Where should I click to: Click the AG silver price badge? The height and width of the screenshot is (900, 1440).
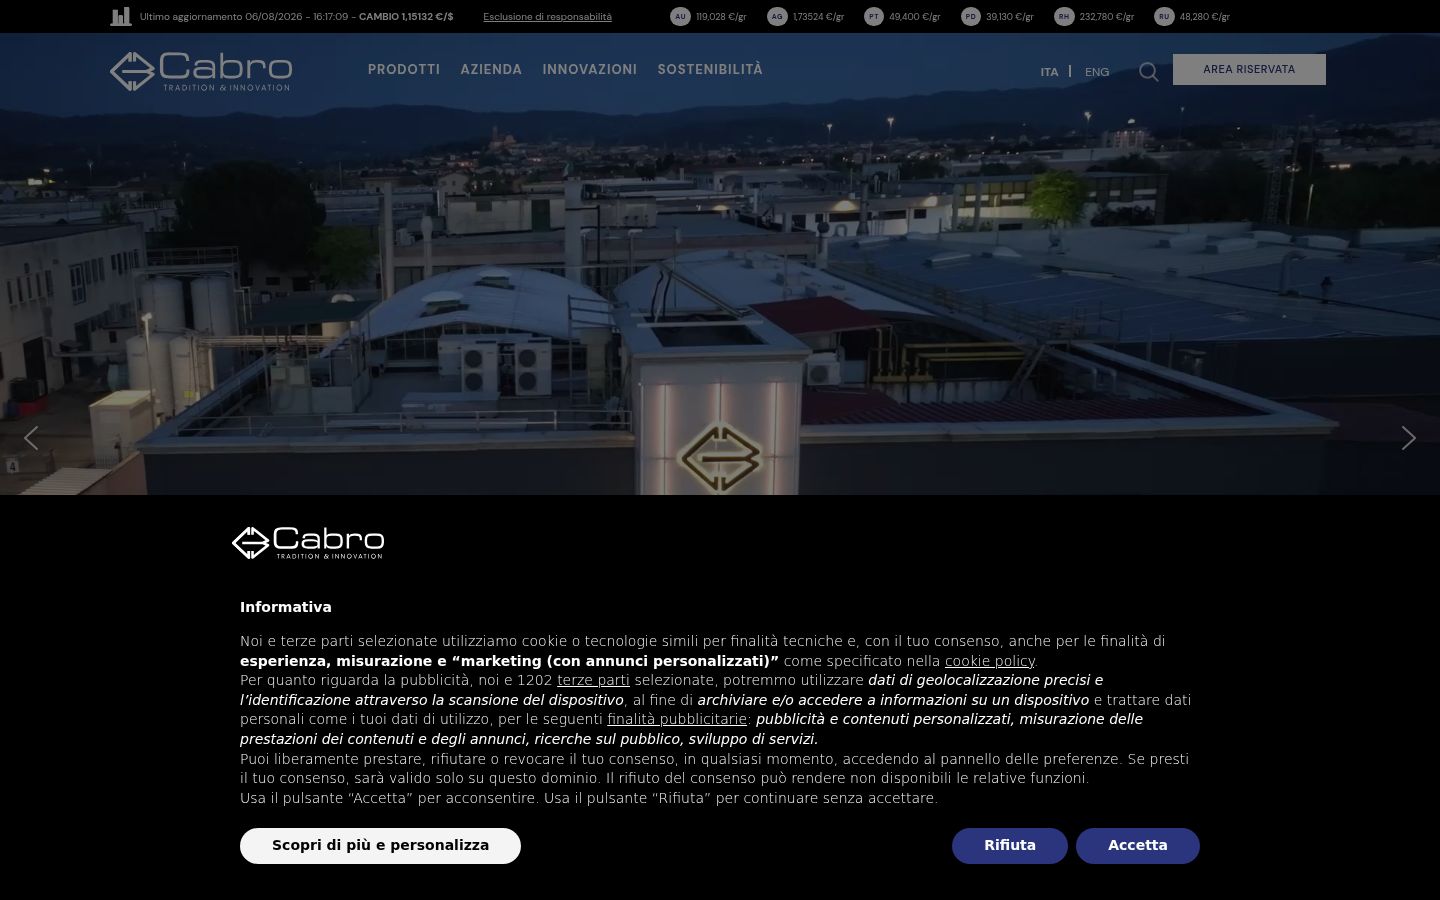[777, 17]
